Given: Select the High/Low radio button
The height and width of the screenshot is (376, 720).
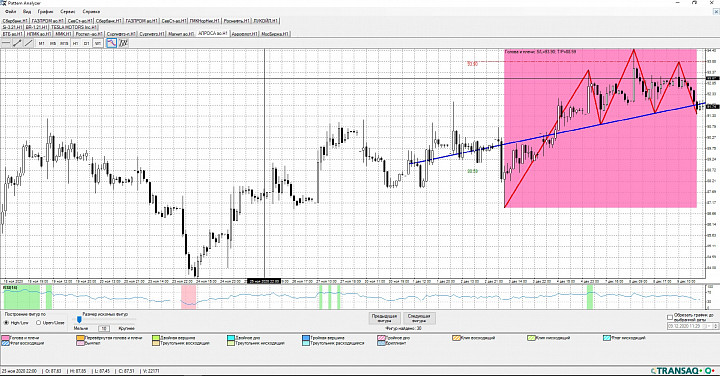Looking at the screenshot, I should [x=6, y=323].
